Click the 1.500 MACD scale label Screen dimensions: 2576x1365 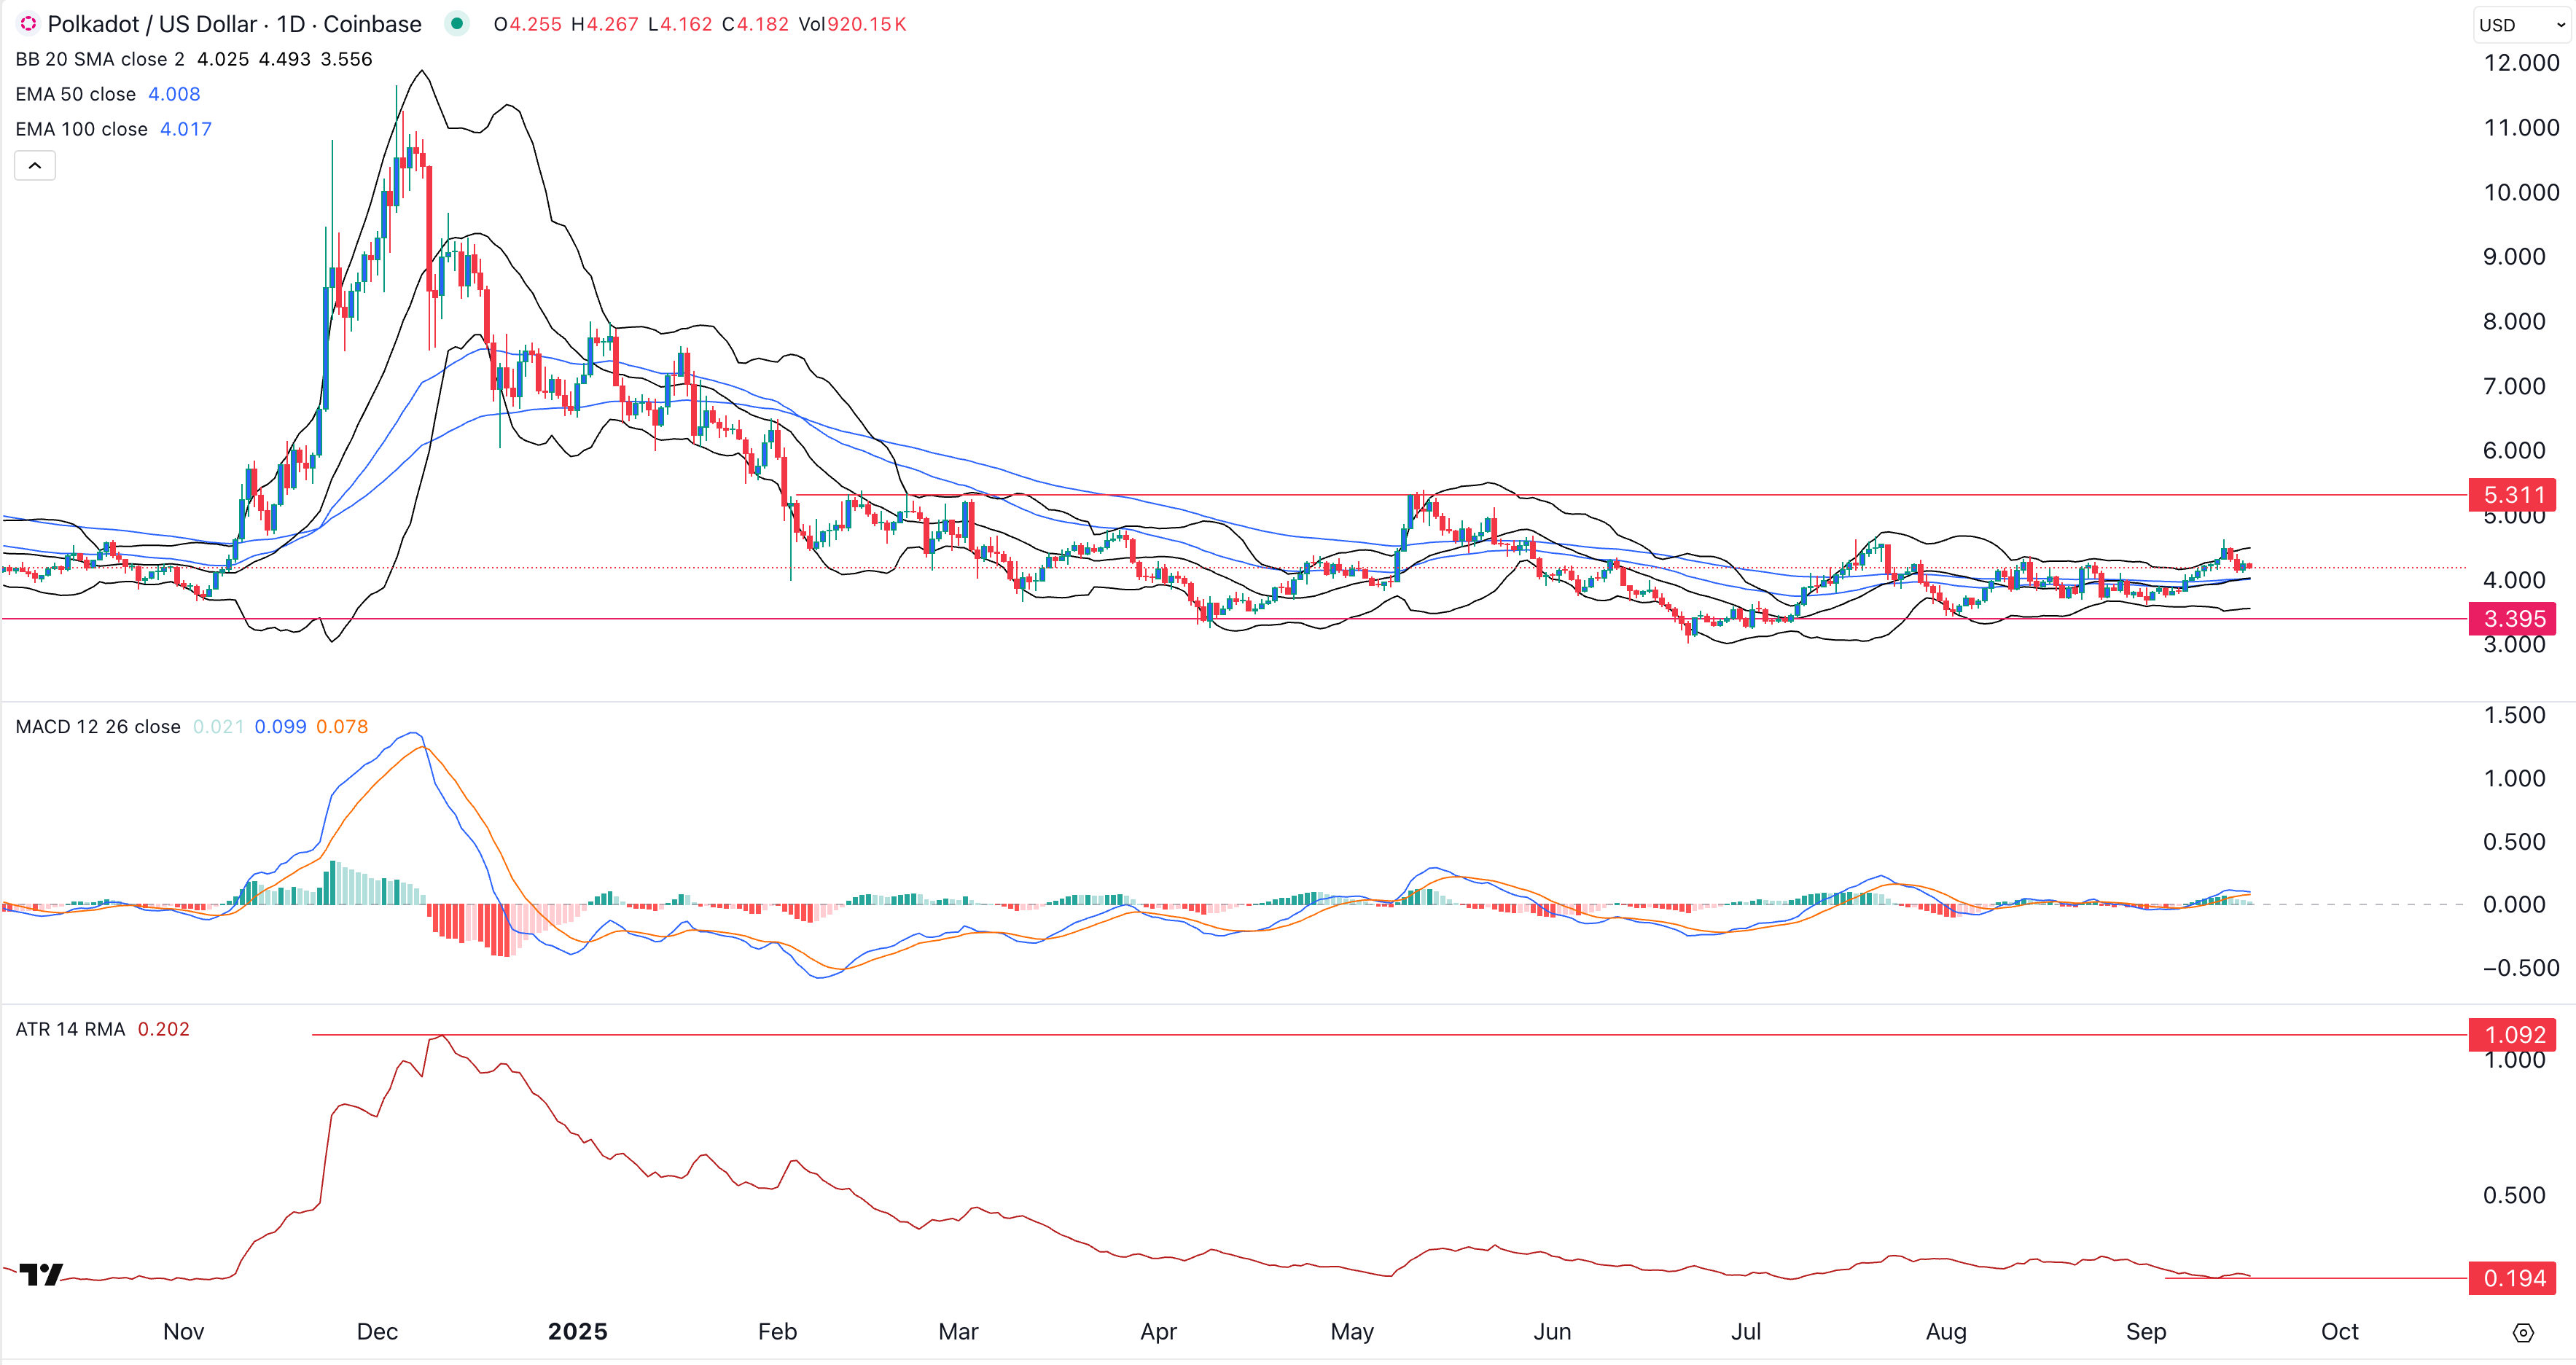click(2514, 715)
